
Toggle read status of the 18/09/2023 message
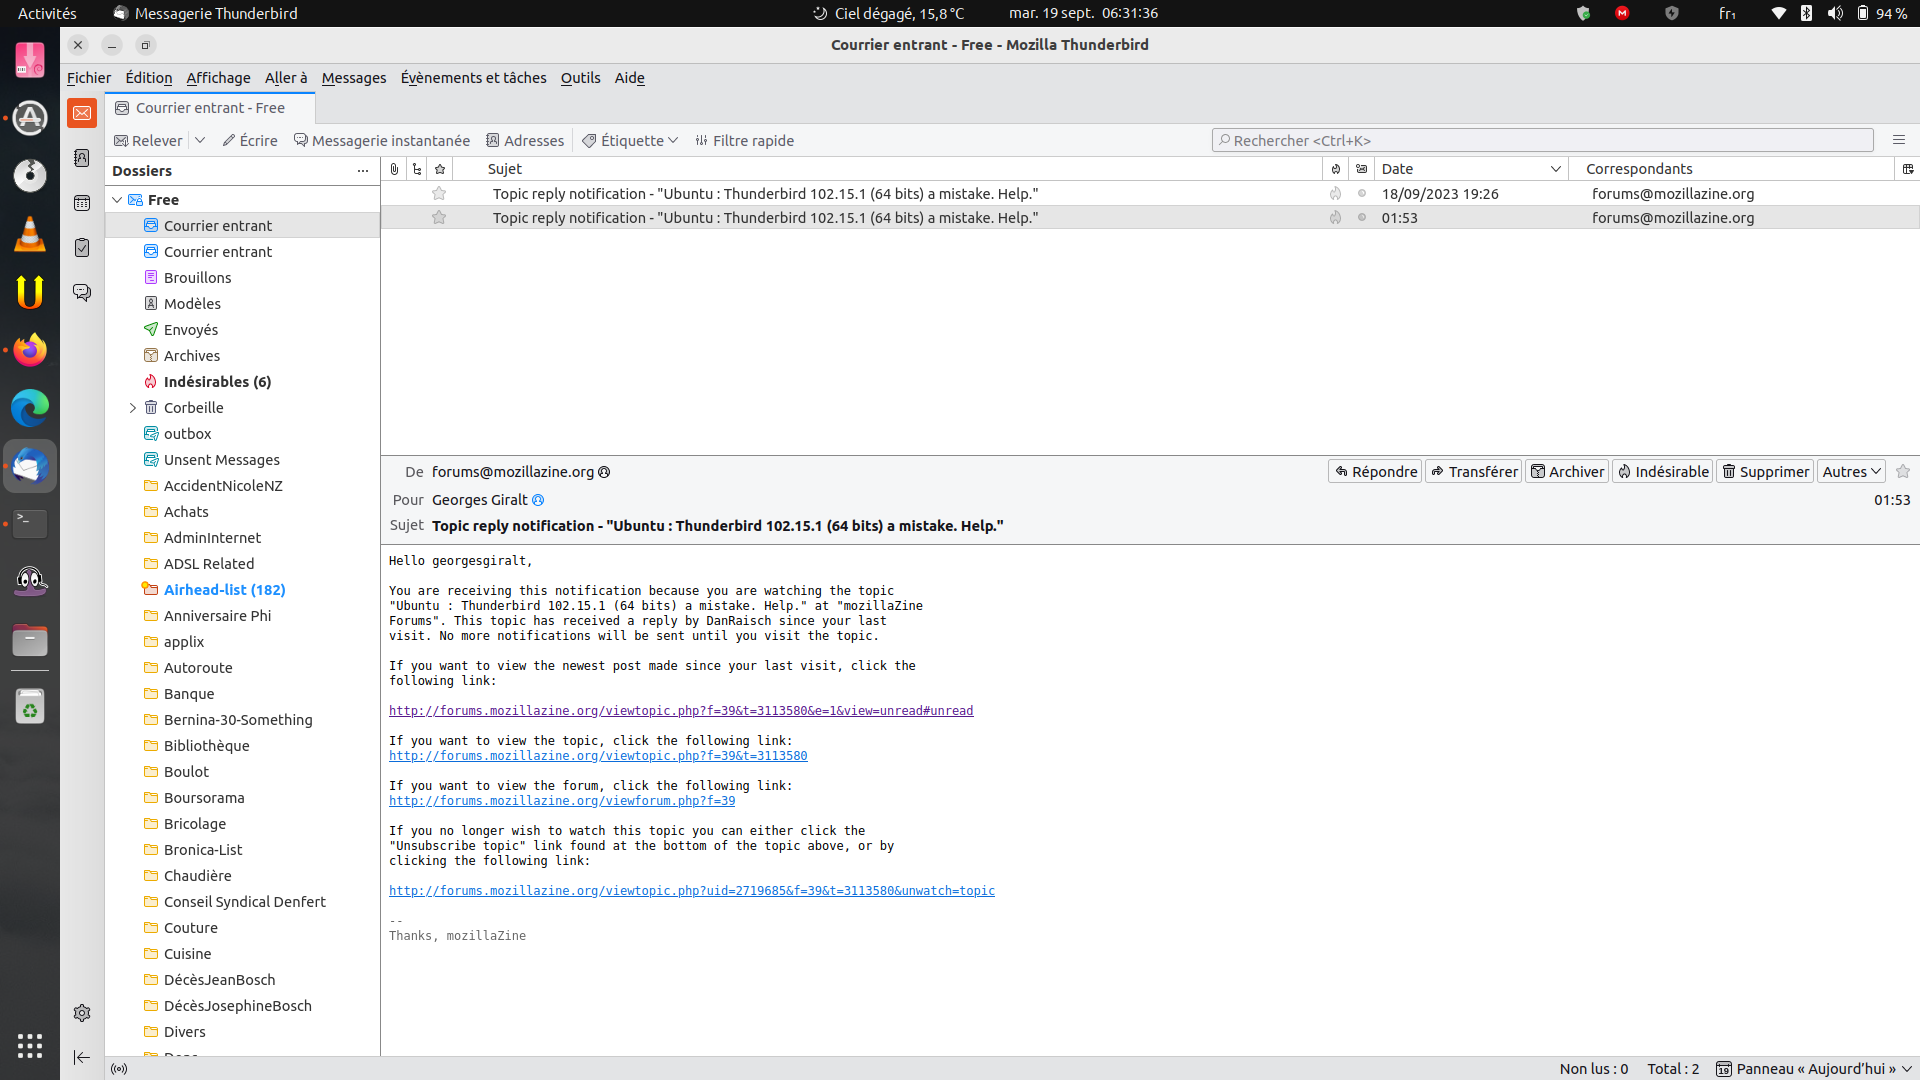click(1362, 194)
